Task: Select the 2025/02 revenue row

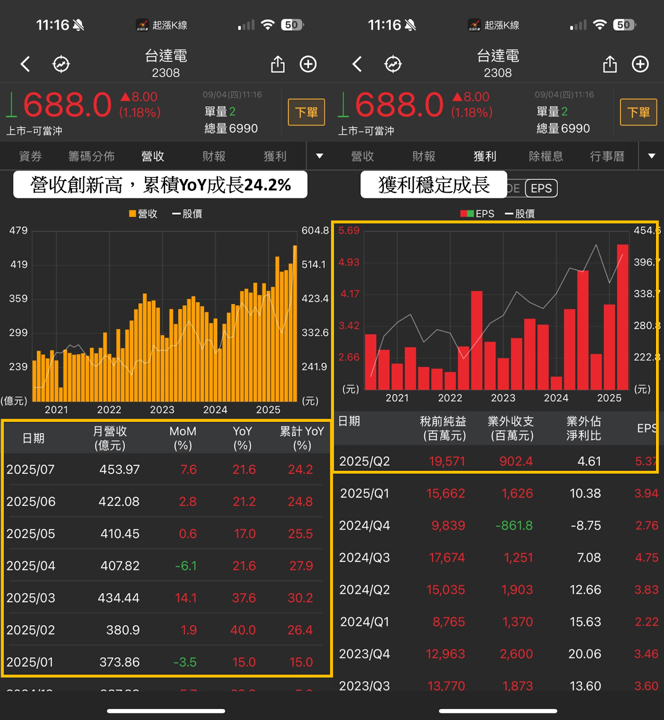Action: point(166,630)
